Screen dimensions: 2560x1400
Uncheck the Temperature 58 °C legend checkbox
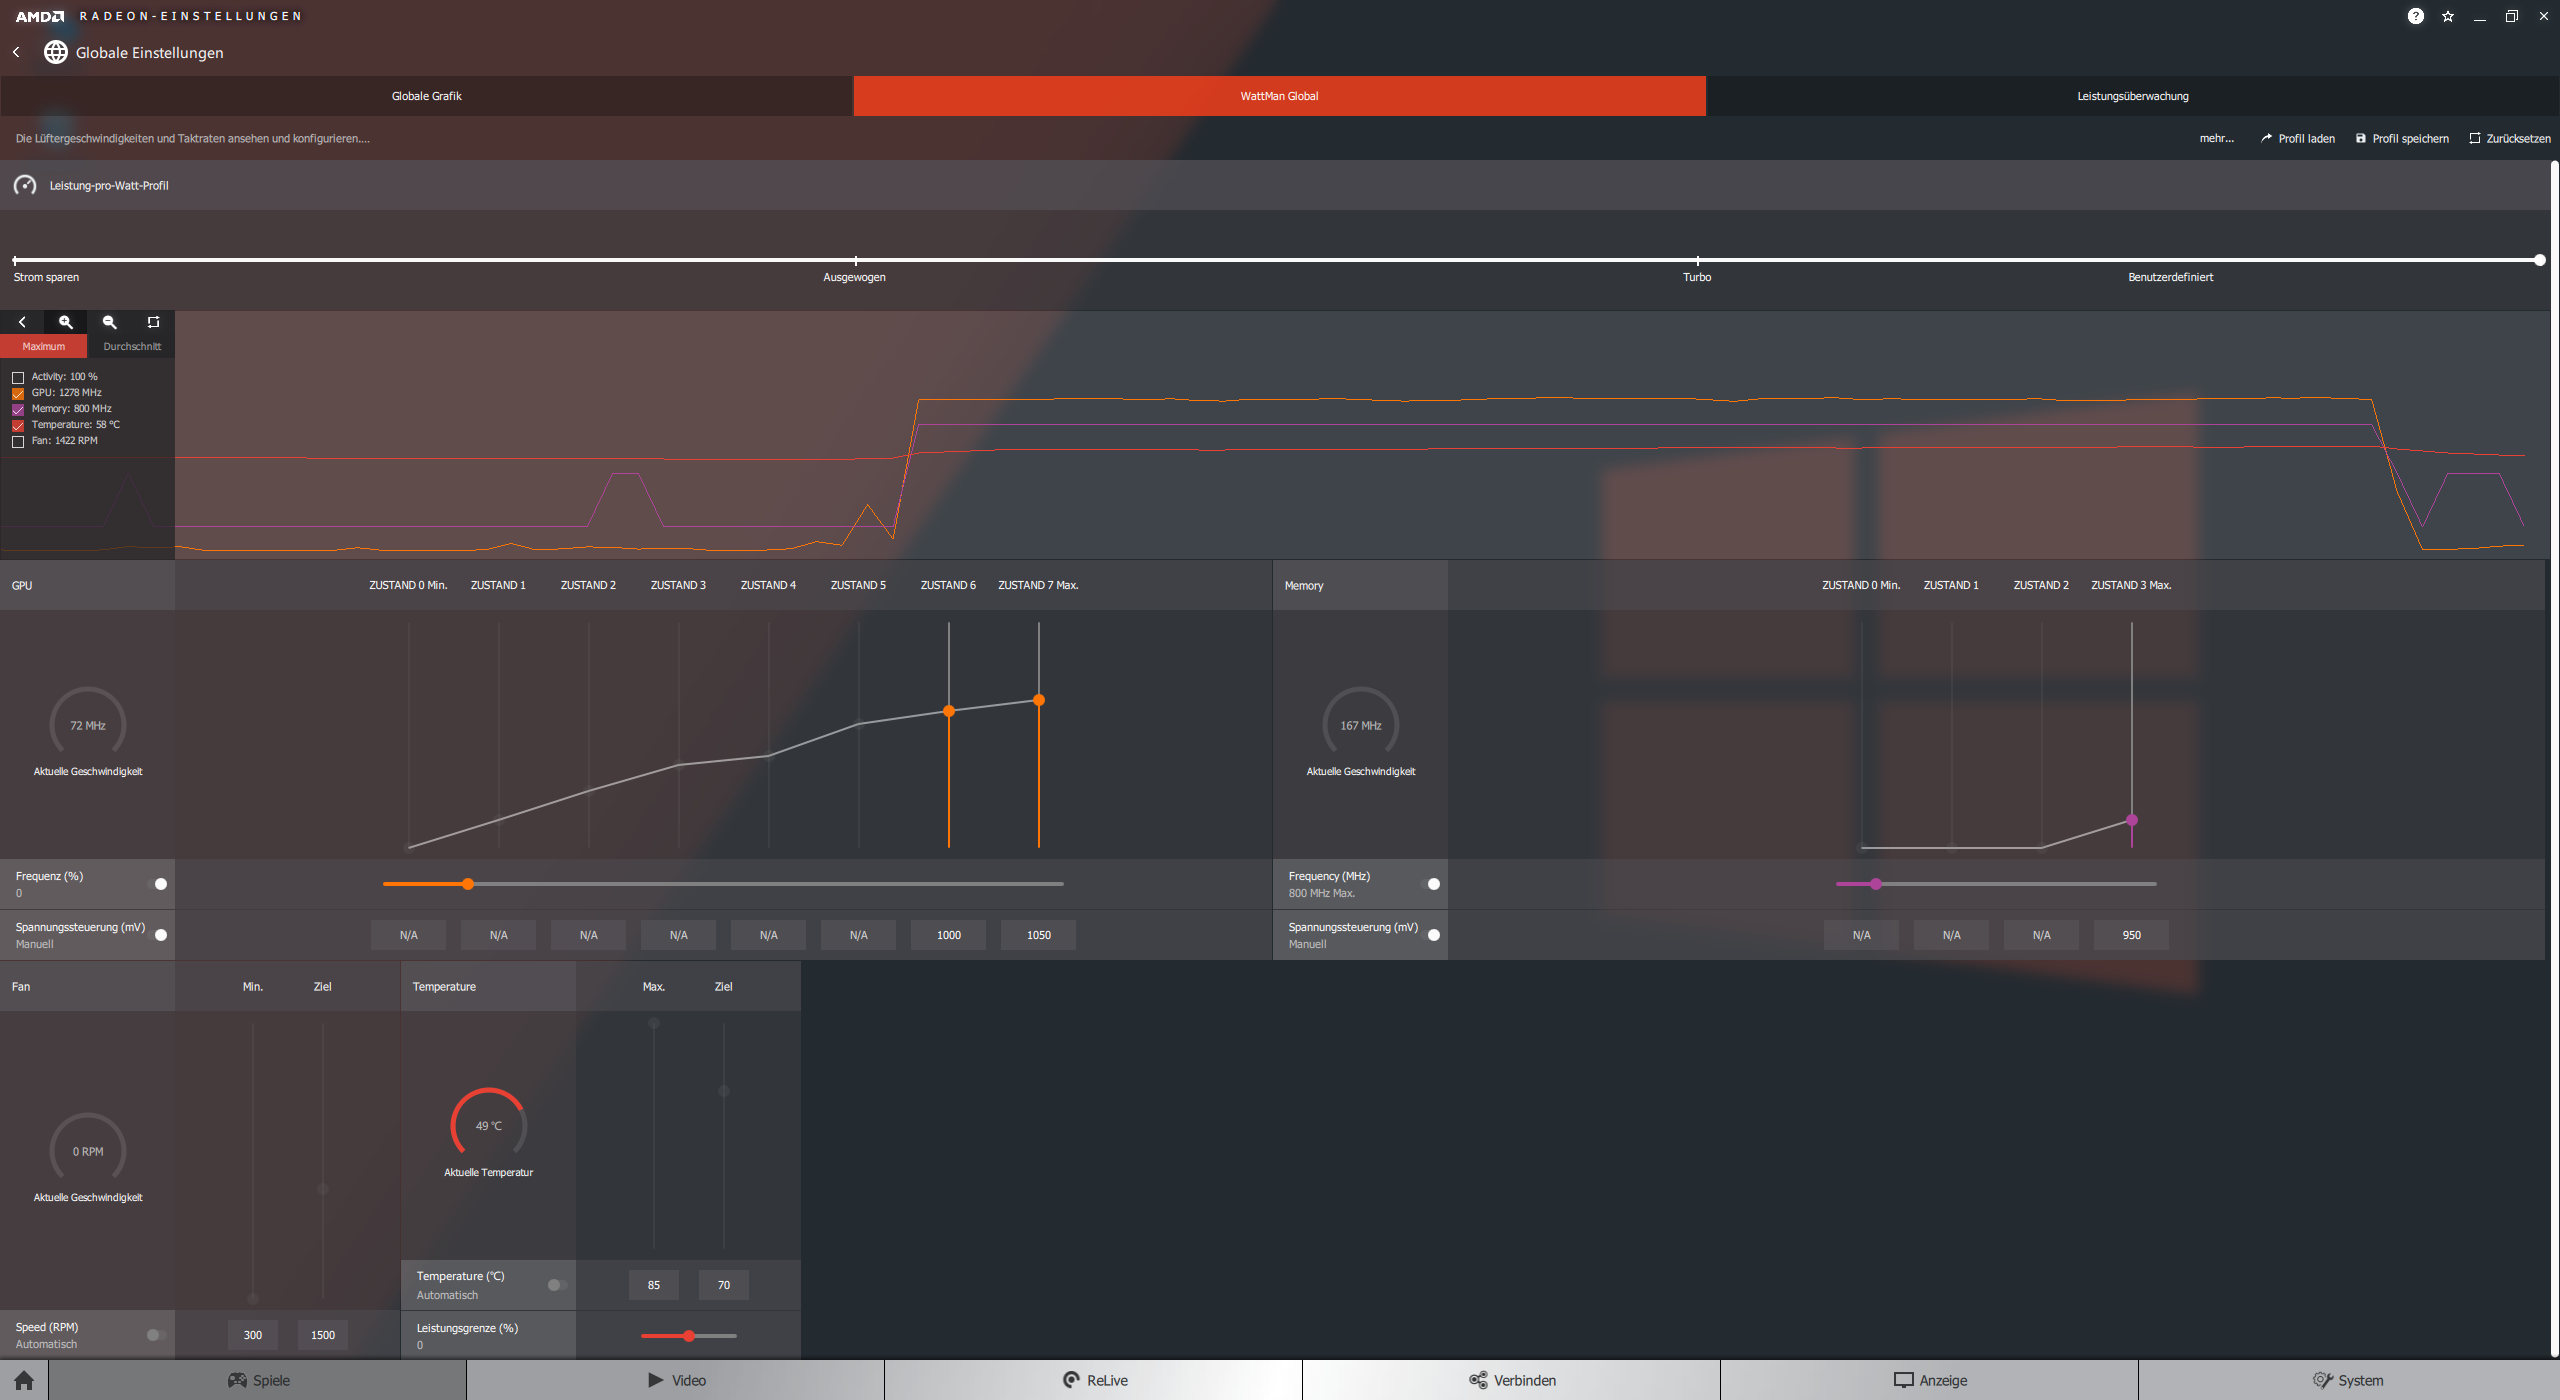18,425
